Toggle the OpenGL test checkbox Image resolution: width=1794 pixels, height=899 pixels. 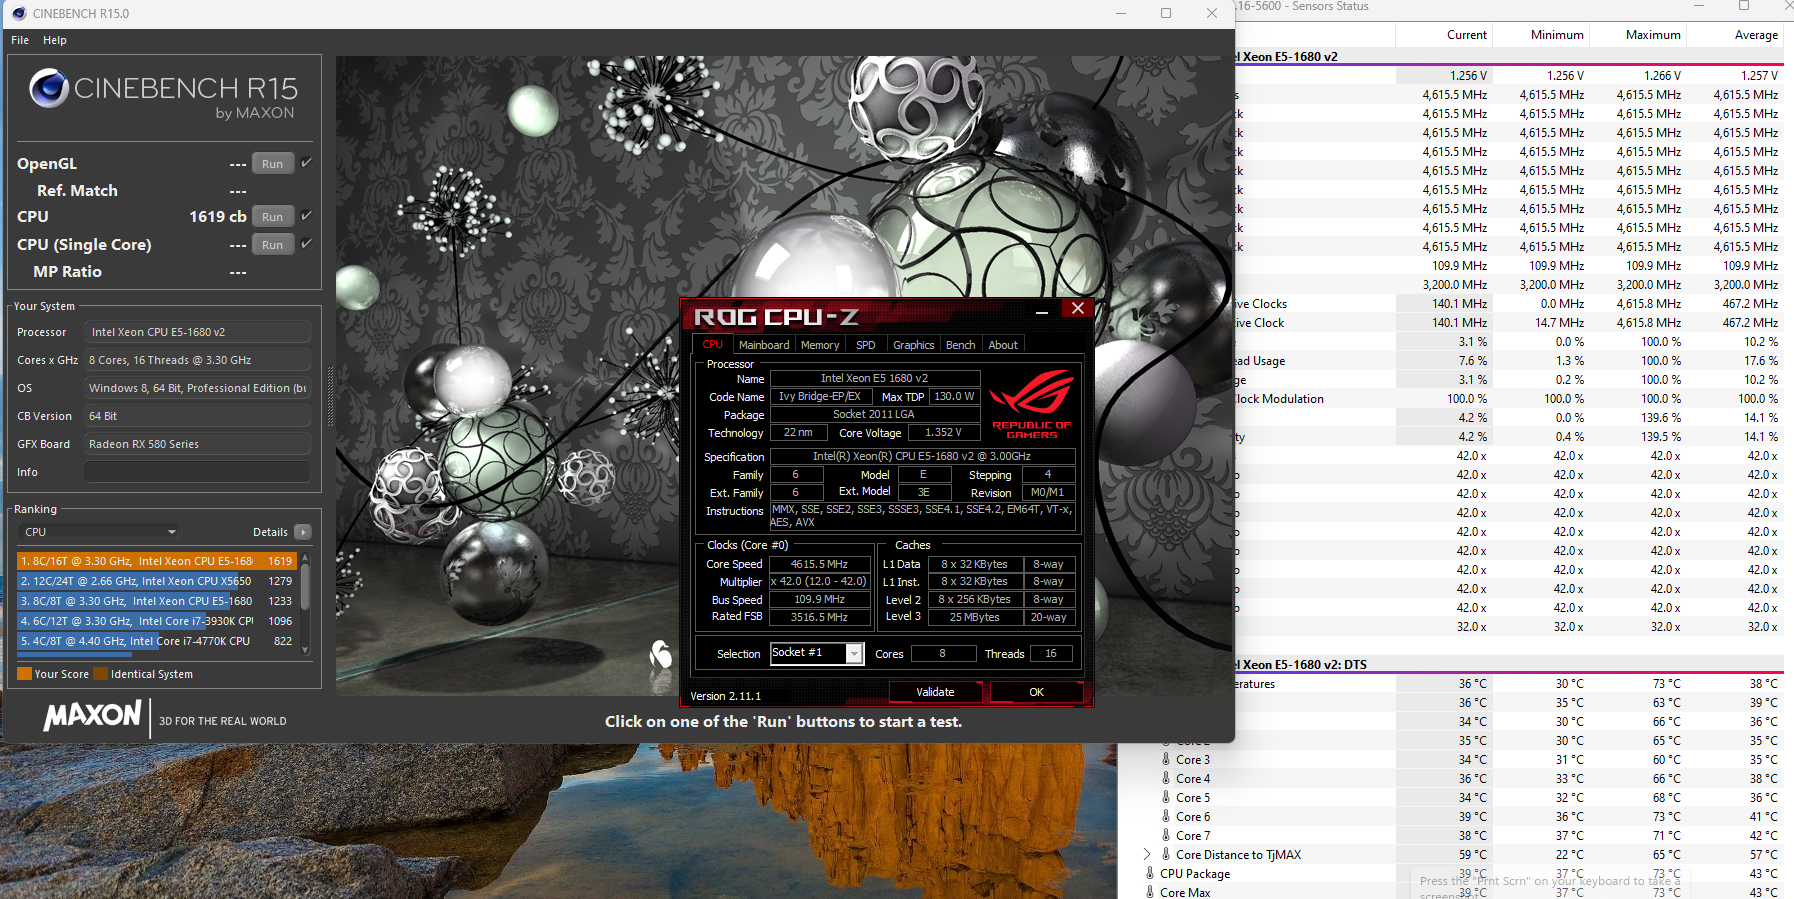pyautogui.click(x=307, y=162)
